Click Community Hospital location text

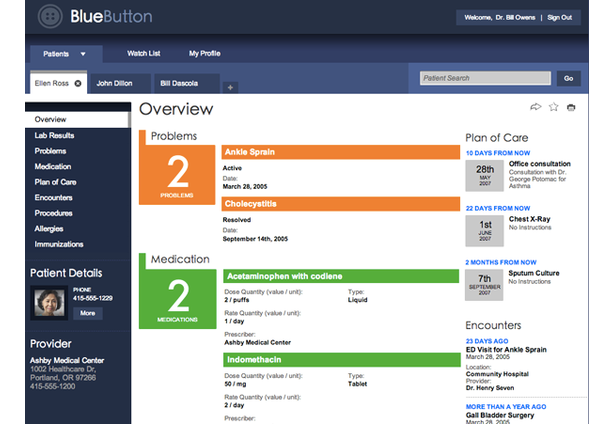[x=497, y=374]
